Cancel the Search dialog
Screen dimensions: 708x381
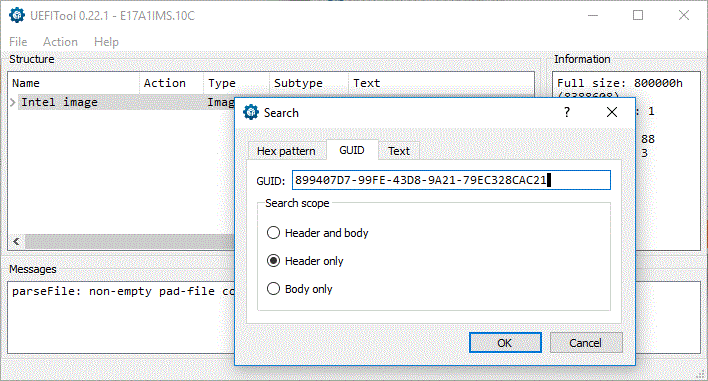point(586,343)
